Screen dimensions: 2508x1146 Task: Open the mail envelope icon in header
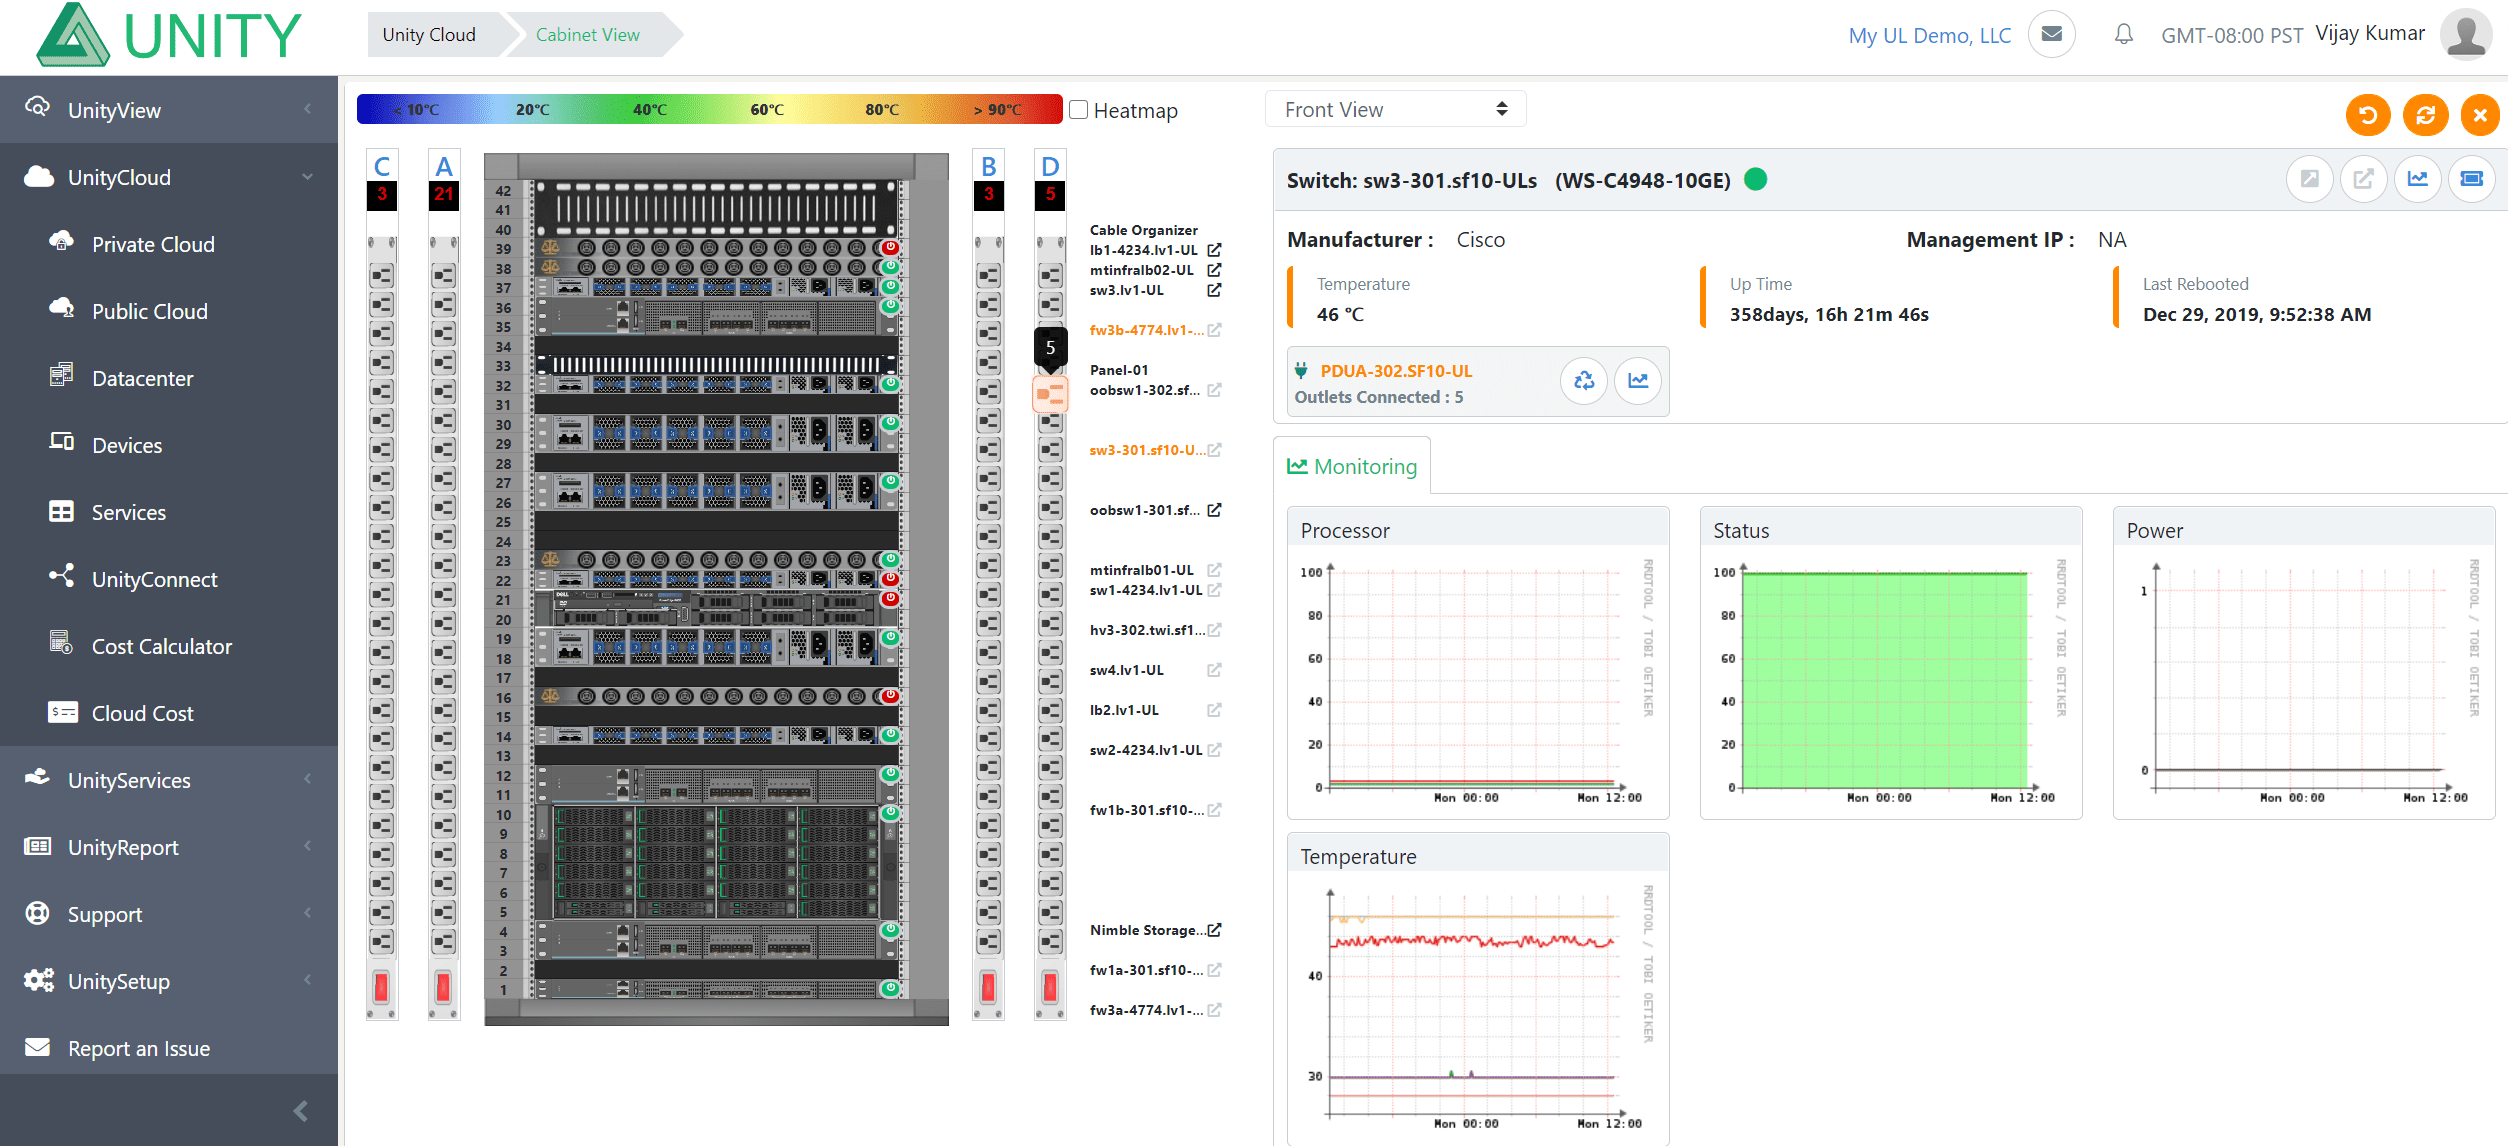click(2051, 34)
